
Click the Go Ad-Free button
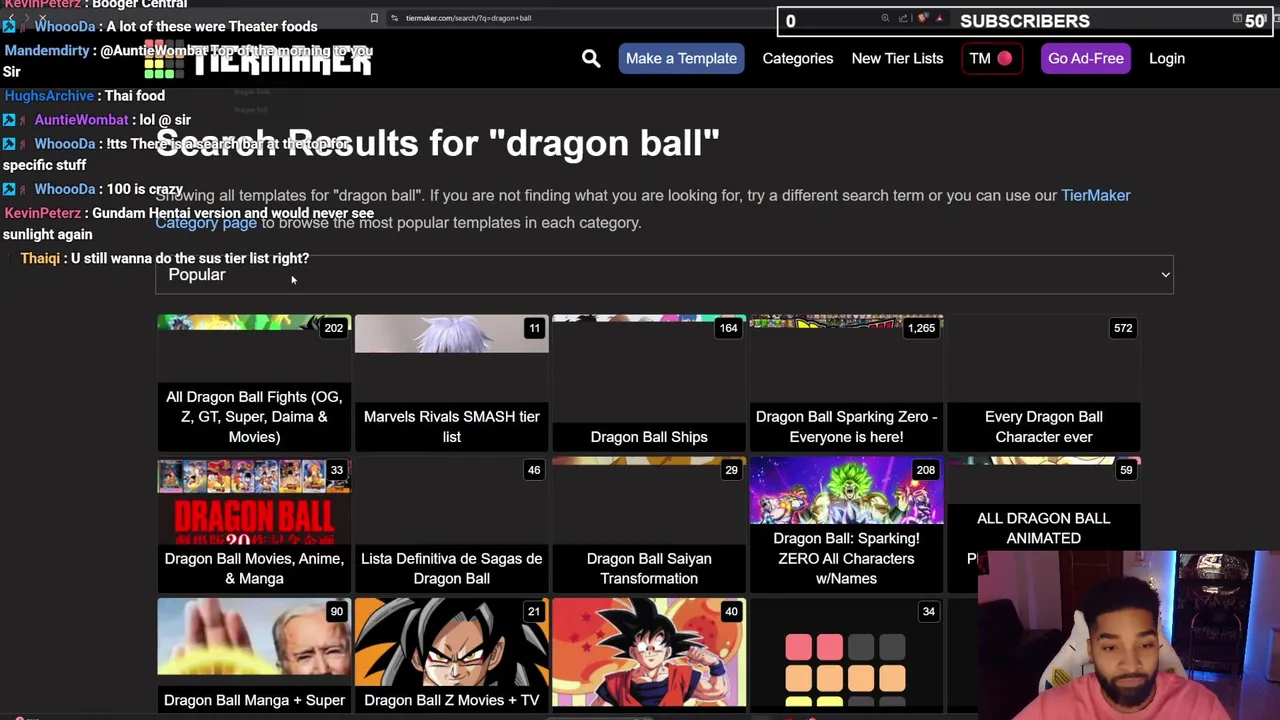click(x=1085, y=58)
